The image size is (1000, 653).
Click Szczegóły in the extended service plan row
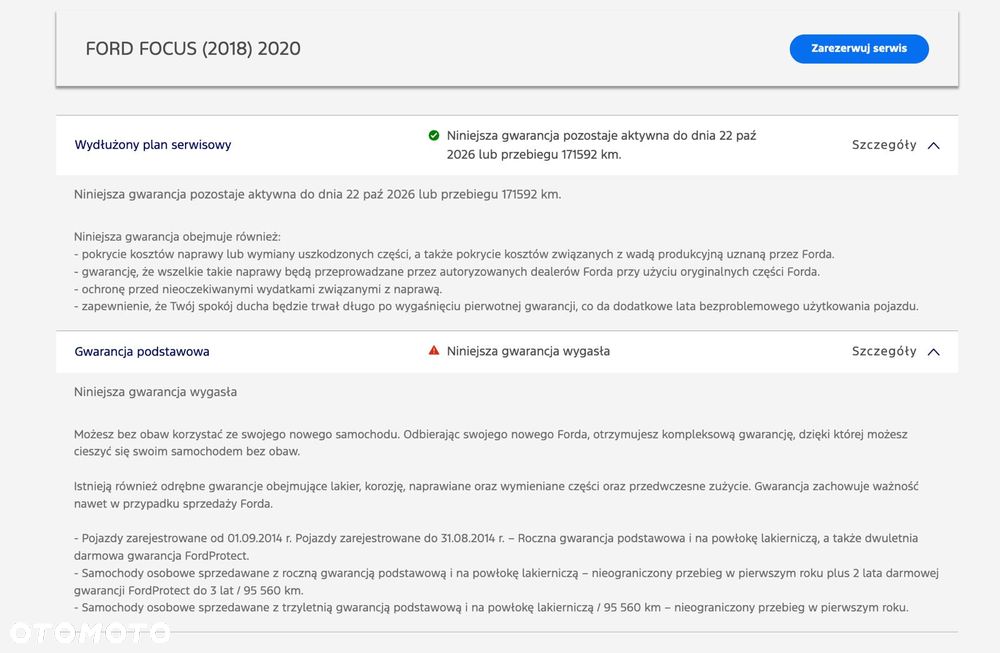click(x=883, y=145)
